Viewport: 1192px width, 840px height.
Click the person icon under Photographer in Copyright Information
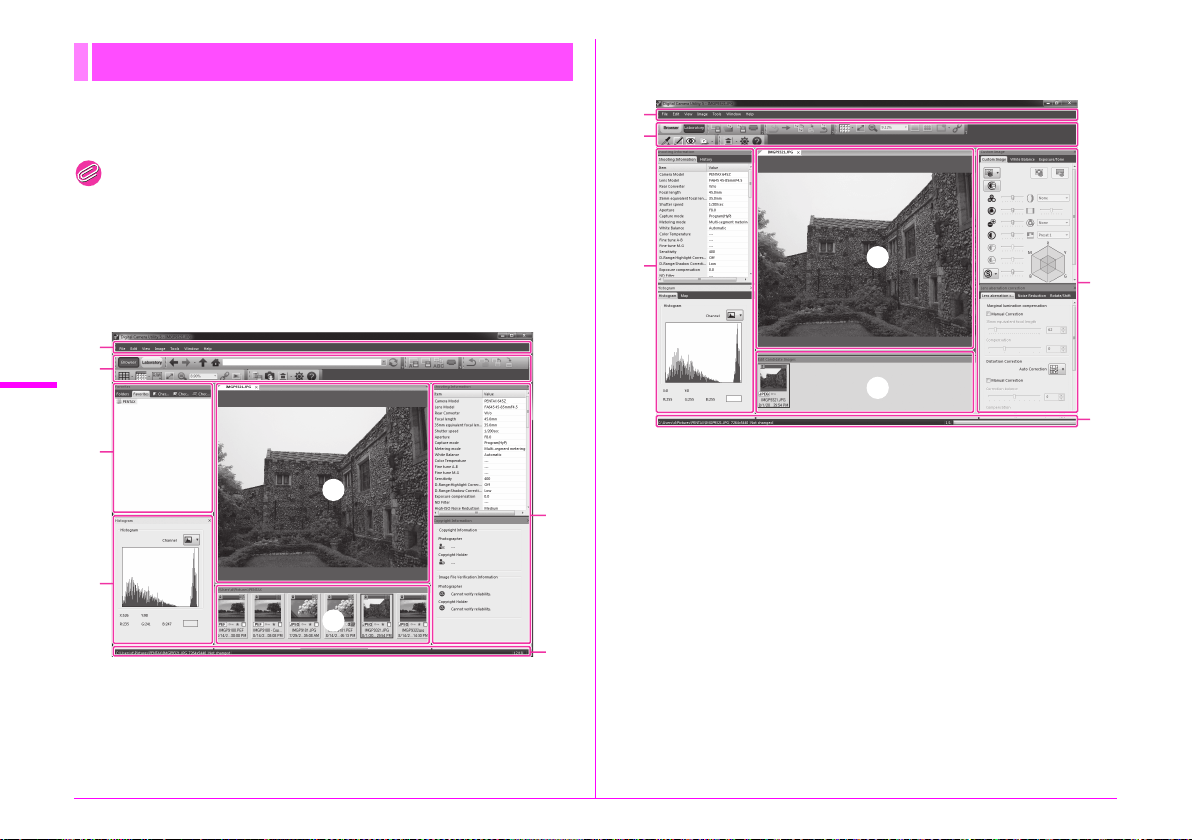coord(442,547)
